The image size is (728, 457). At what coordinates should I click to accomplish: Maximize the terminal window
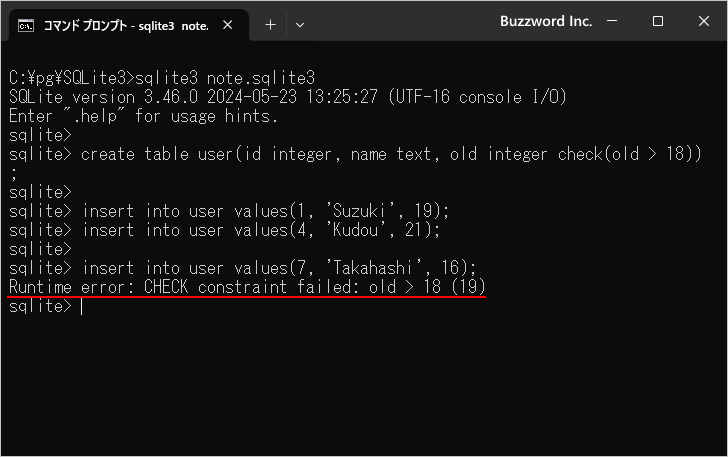[x=658, y=21]
